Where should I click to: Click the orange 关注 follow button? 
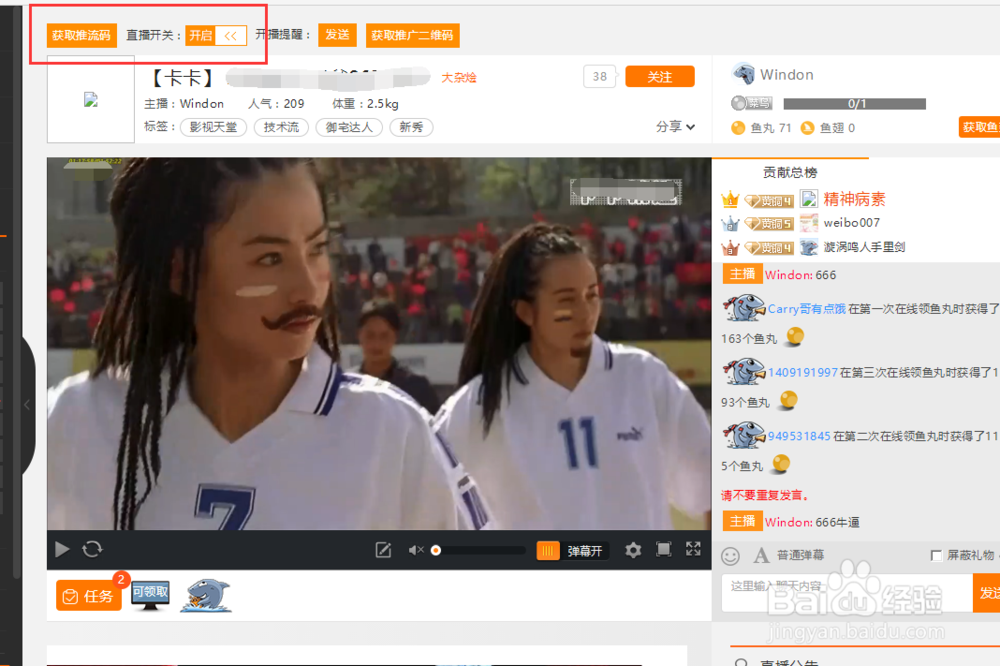pyautogui.click(x=660, y=77)
